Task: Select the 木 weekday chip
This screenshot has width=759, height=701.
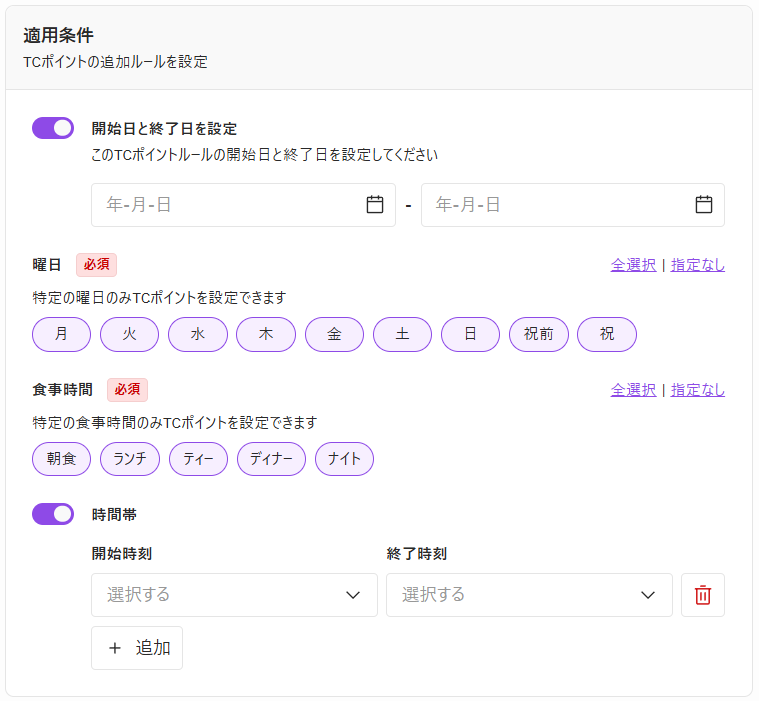Action: click(x=266, y=334)
